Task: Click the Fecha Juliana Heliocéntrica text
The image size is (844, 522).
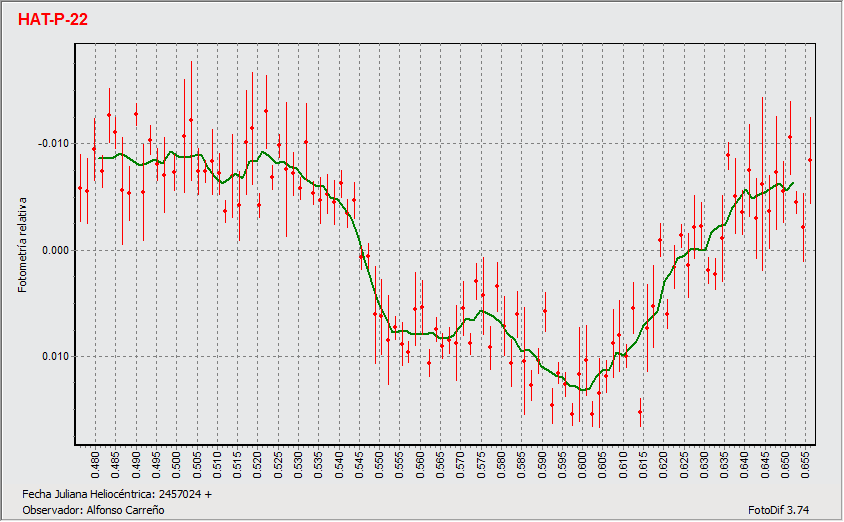Action: click(x=116, y=494)
